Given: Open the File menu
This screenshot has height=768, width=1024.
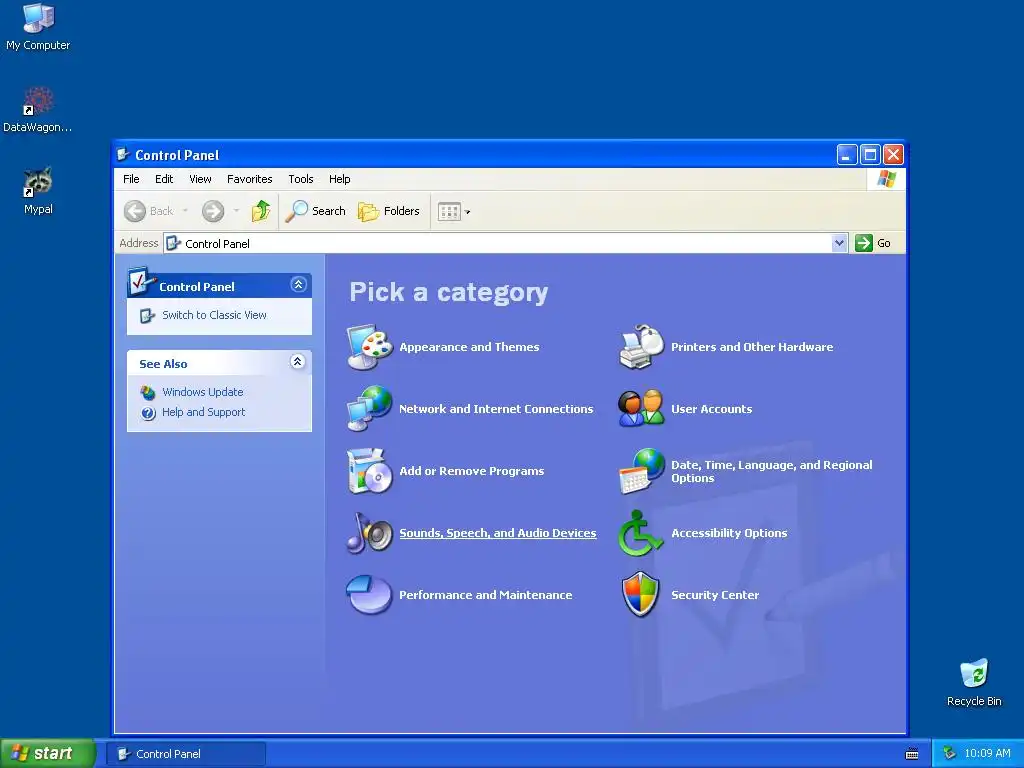Looking at the screenshot, I should coord(131,179).
